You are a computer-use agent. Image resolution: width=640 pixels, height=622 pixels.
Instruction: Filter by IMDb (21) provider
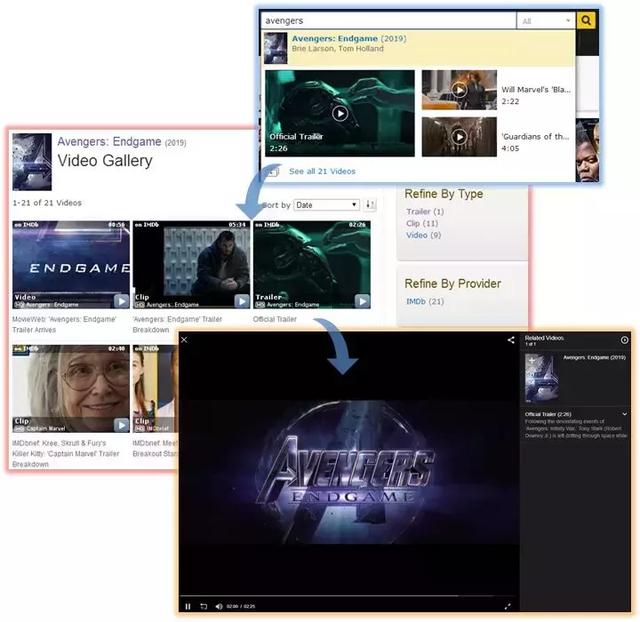(x=425, y=301)
